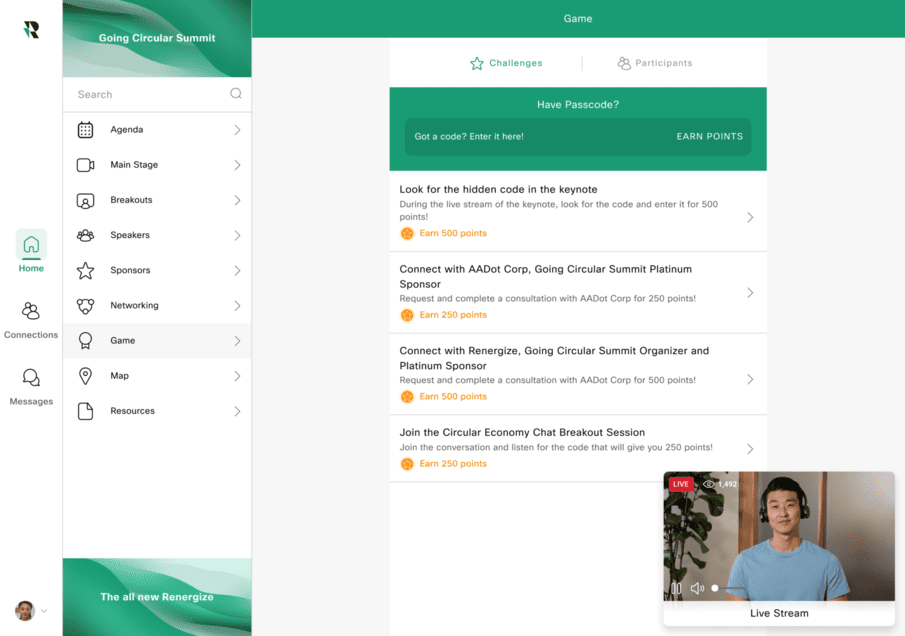
Task: Open Messages chat bubble icon
Action: click(31, 378)
